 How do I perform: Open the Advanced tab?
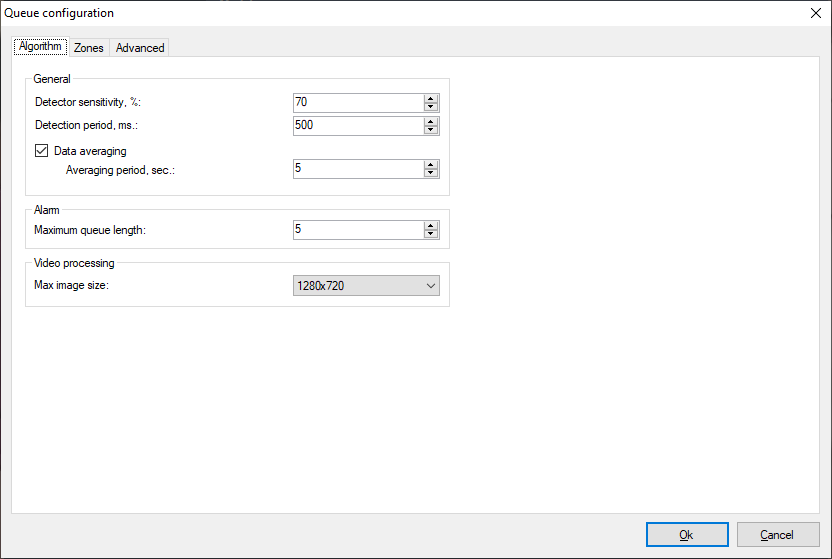click(x=140, y=48)
